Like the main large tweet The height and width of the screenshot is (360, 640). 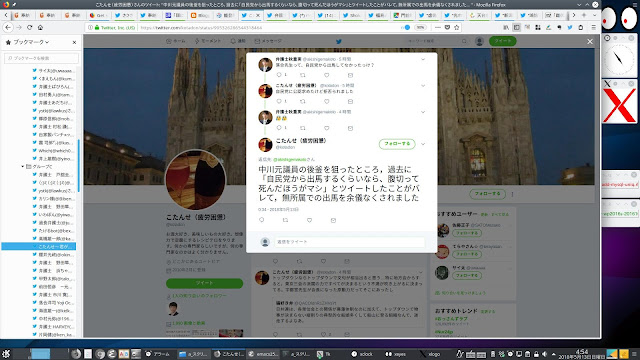pyautogui.click(x=309, y=220)
